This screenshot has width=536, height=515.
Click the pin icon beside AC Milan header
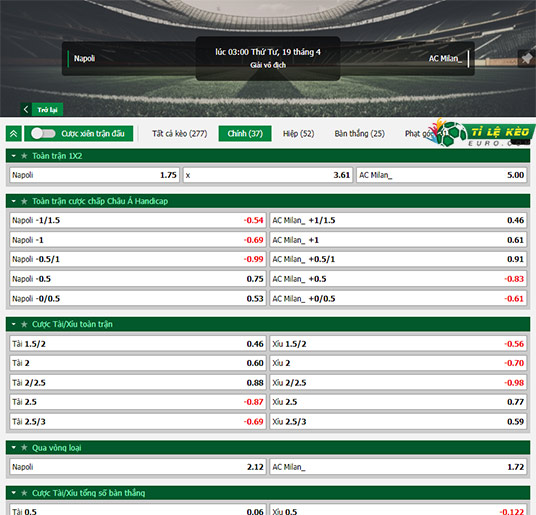click(x=527, y=58)
